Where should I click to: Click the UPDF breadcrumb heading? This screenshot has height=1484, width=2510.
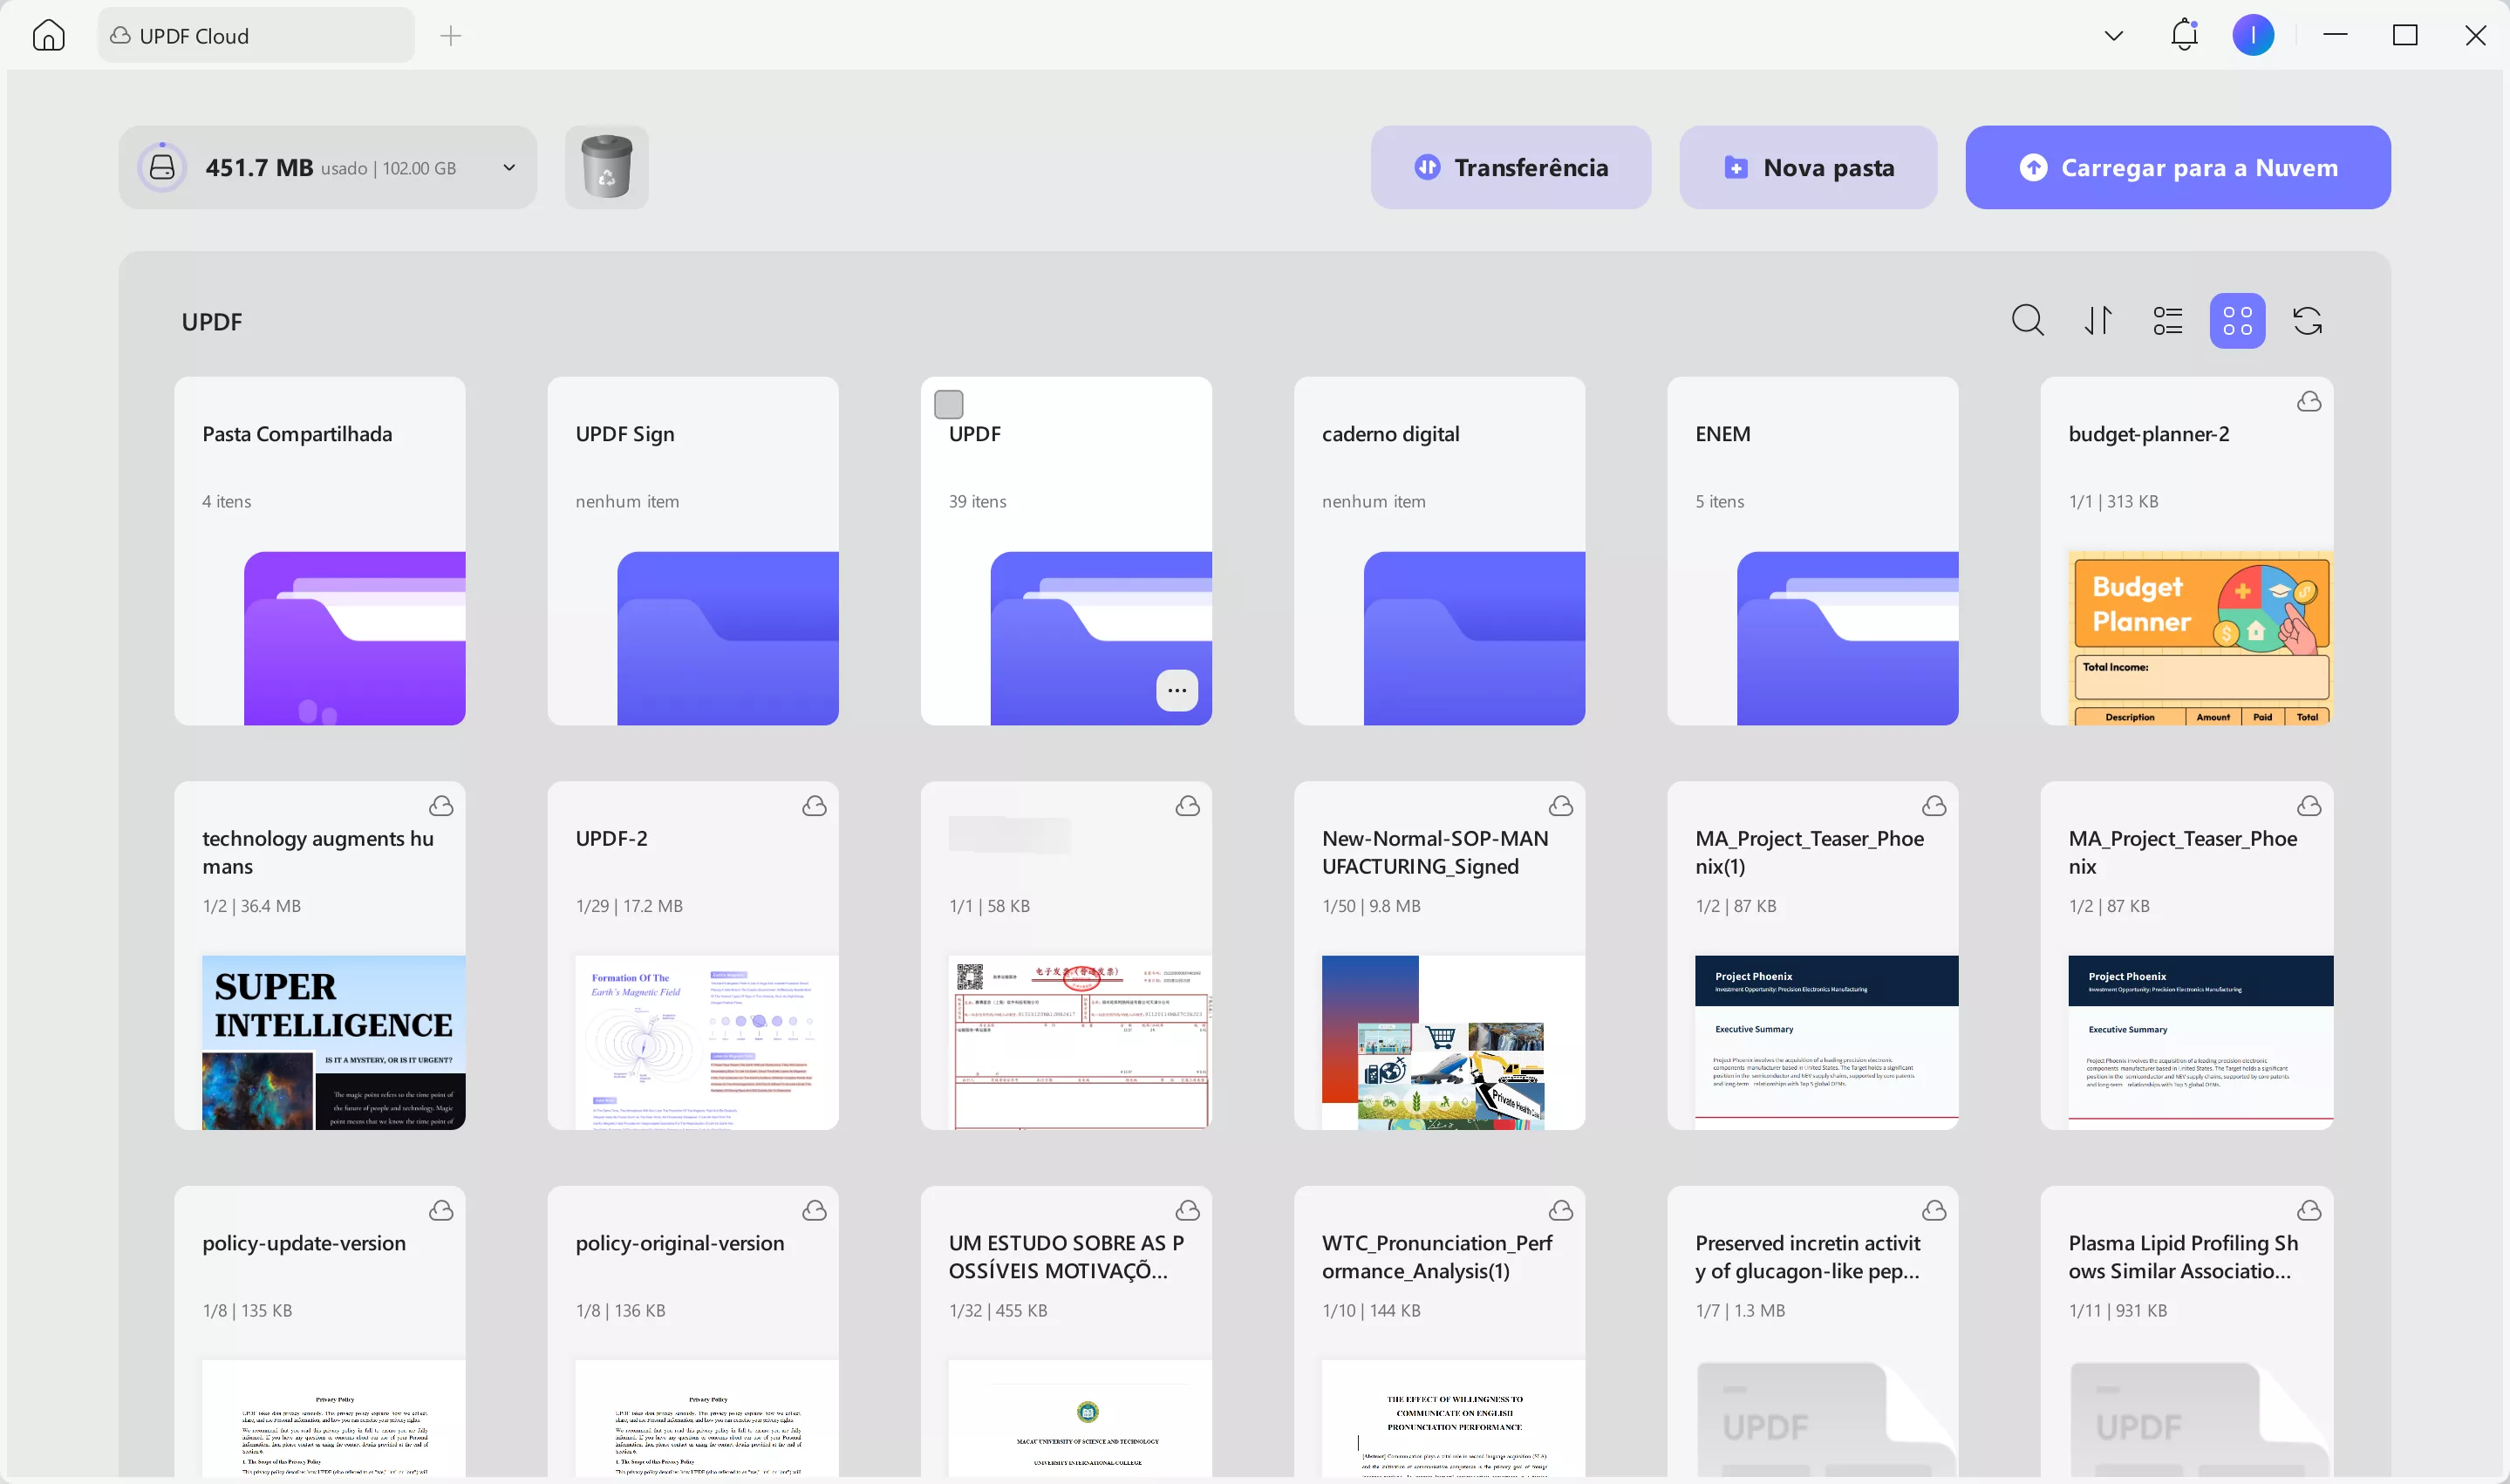coord(212,322)
